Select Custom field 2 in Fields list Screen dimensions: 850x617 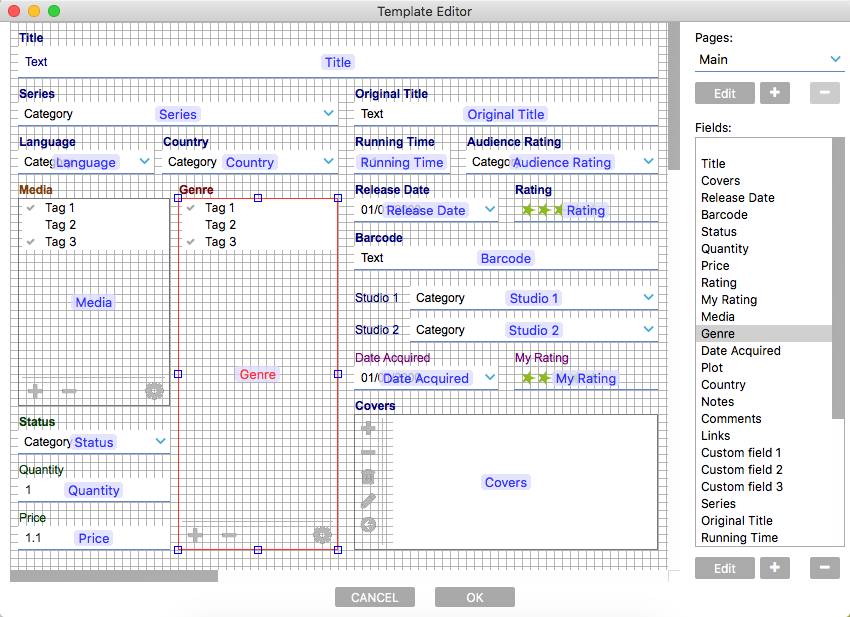coord(764,470)
